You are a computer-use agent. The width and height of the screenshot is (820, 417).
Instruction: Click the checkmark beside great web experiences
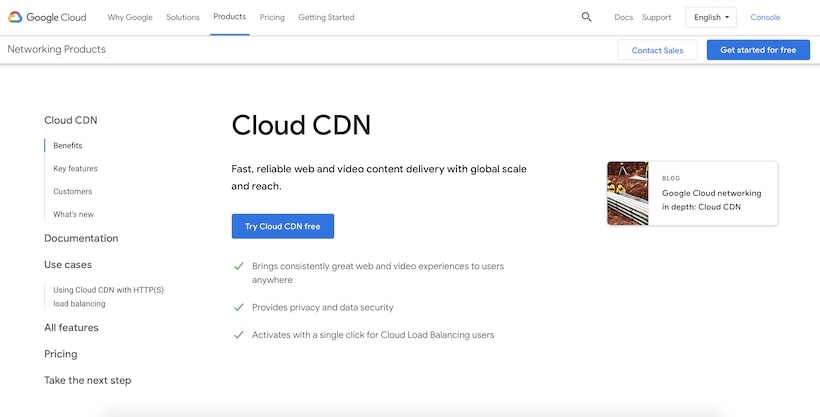tap(239, 266)
